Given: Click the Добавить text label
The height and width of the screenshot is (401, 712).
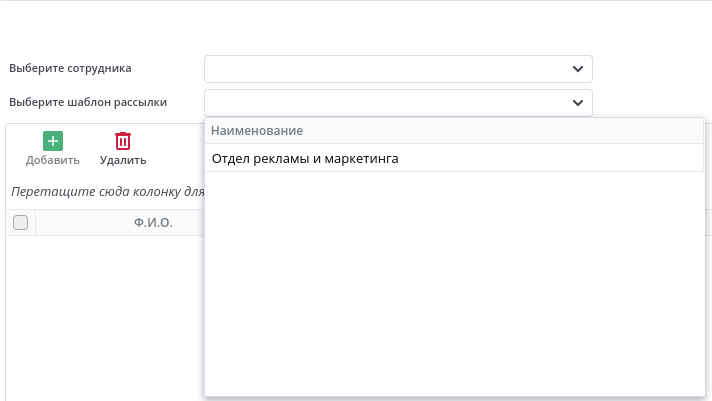Looking at the screenshot, I should coord(53,160).
